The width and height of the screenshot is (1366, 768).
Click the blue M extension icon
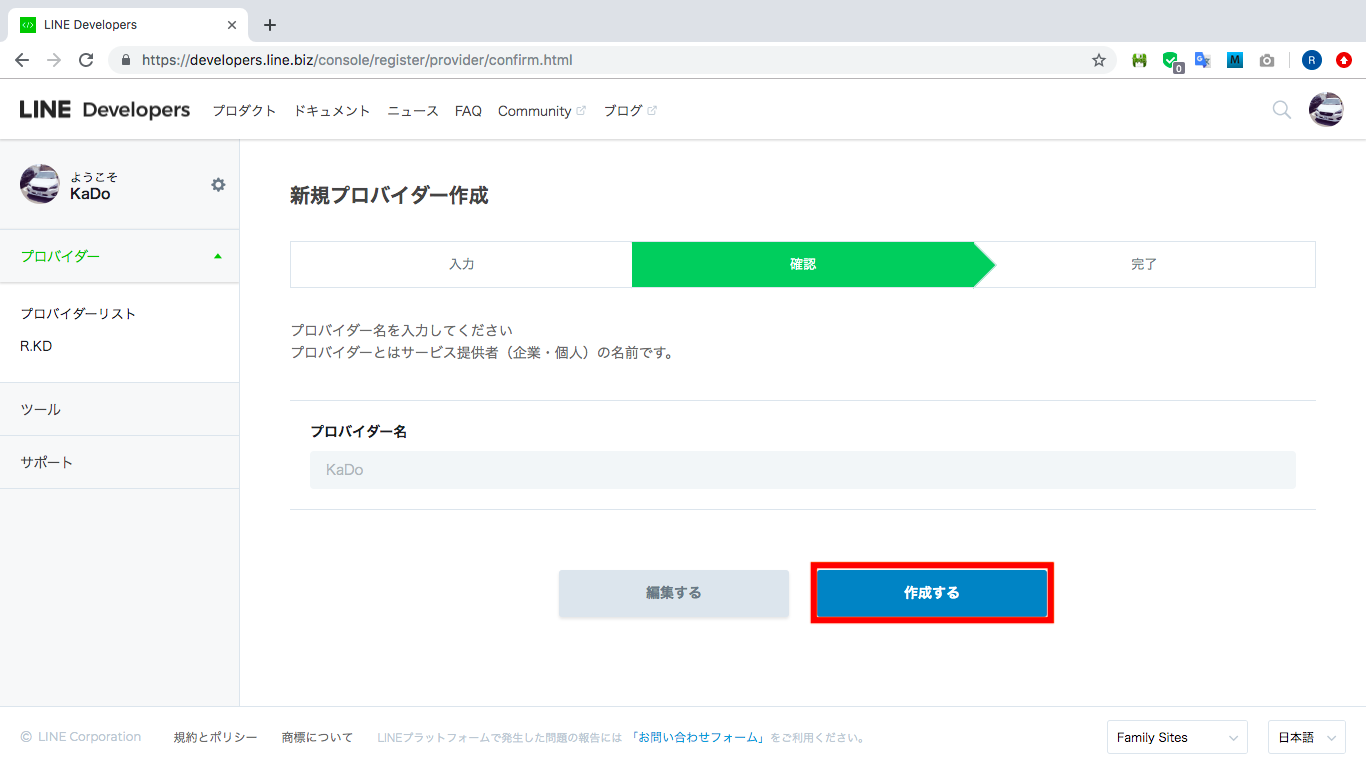tap(1235, 60)
